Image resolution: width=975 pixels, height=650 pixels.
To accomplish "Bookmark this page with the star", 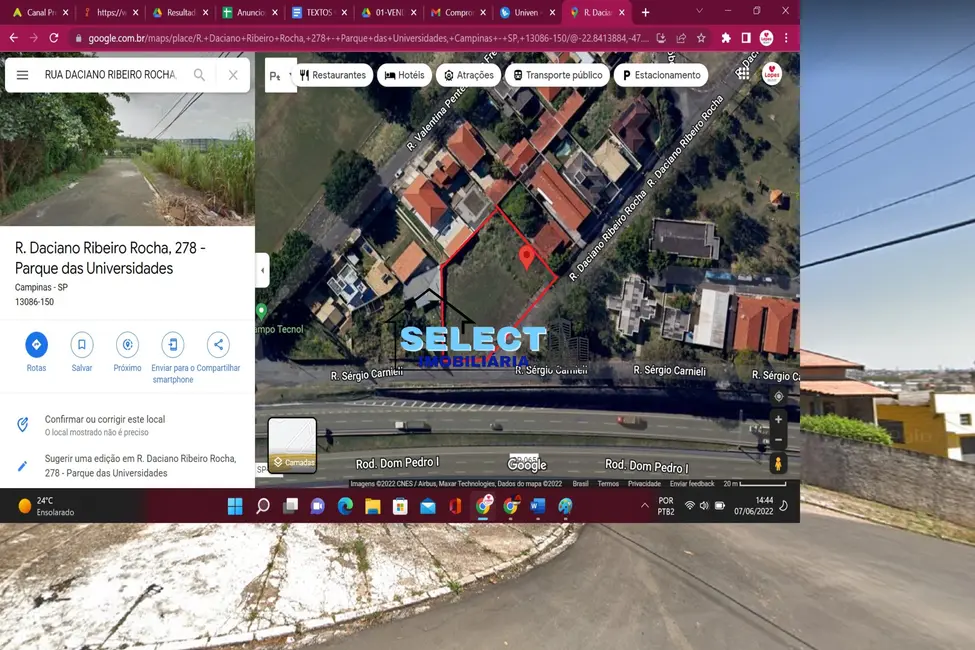I will [701, 38].
